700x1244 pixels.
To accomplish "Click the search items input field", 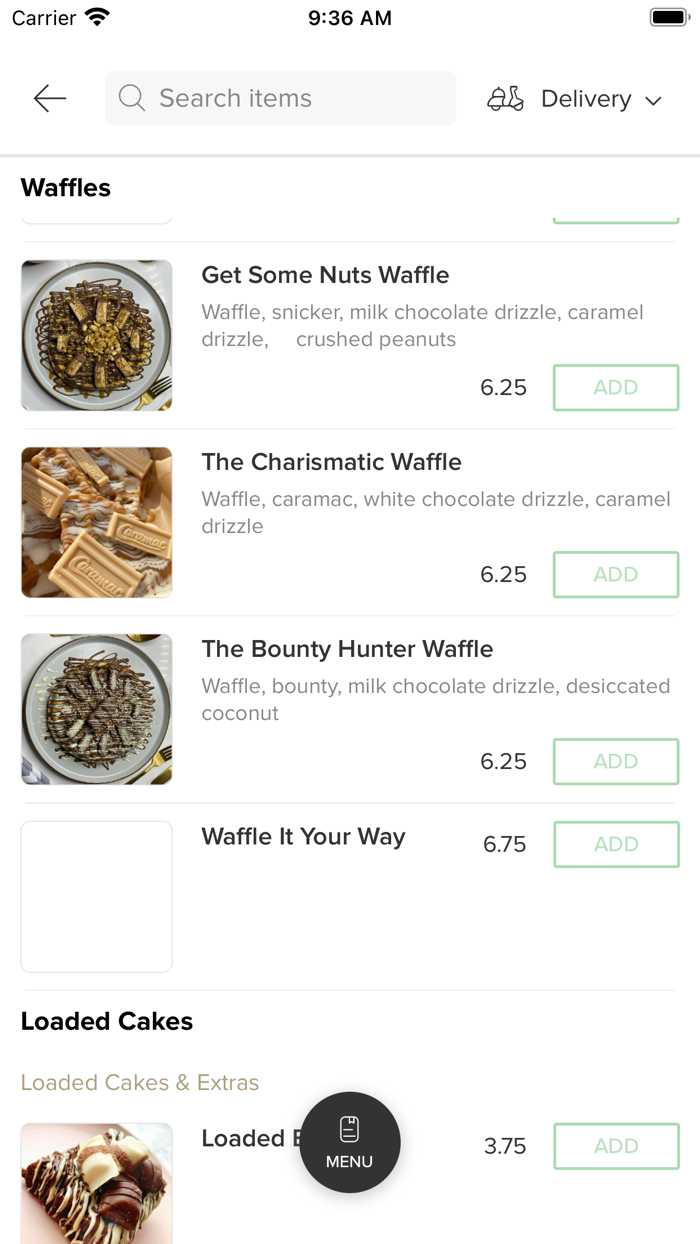I will pyautogui.click(x=280, y=98).
